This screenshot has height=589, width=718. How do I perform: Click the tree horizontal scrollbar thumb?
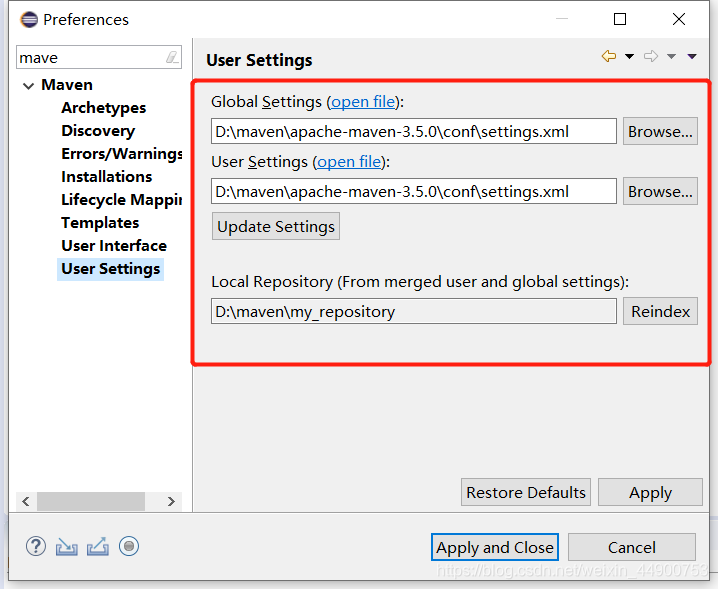tap(91, 502)
